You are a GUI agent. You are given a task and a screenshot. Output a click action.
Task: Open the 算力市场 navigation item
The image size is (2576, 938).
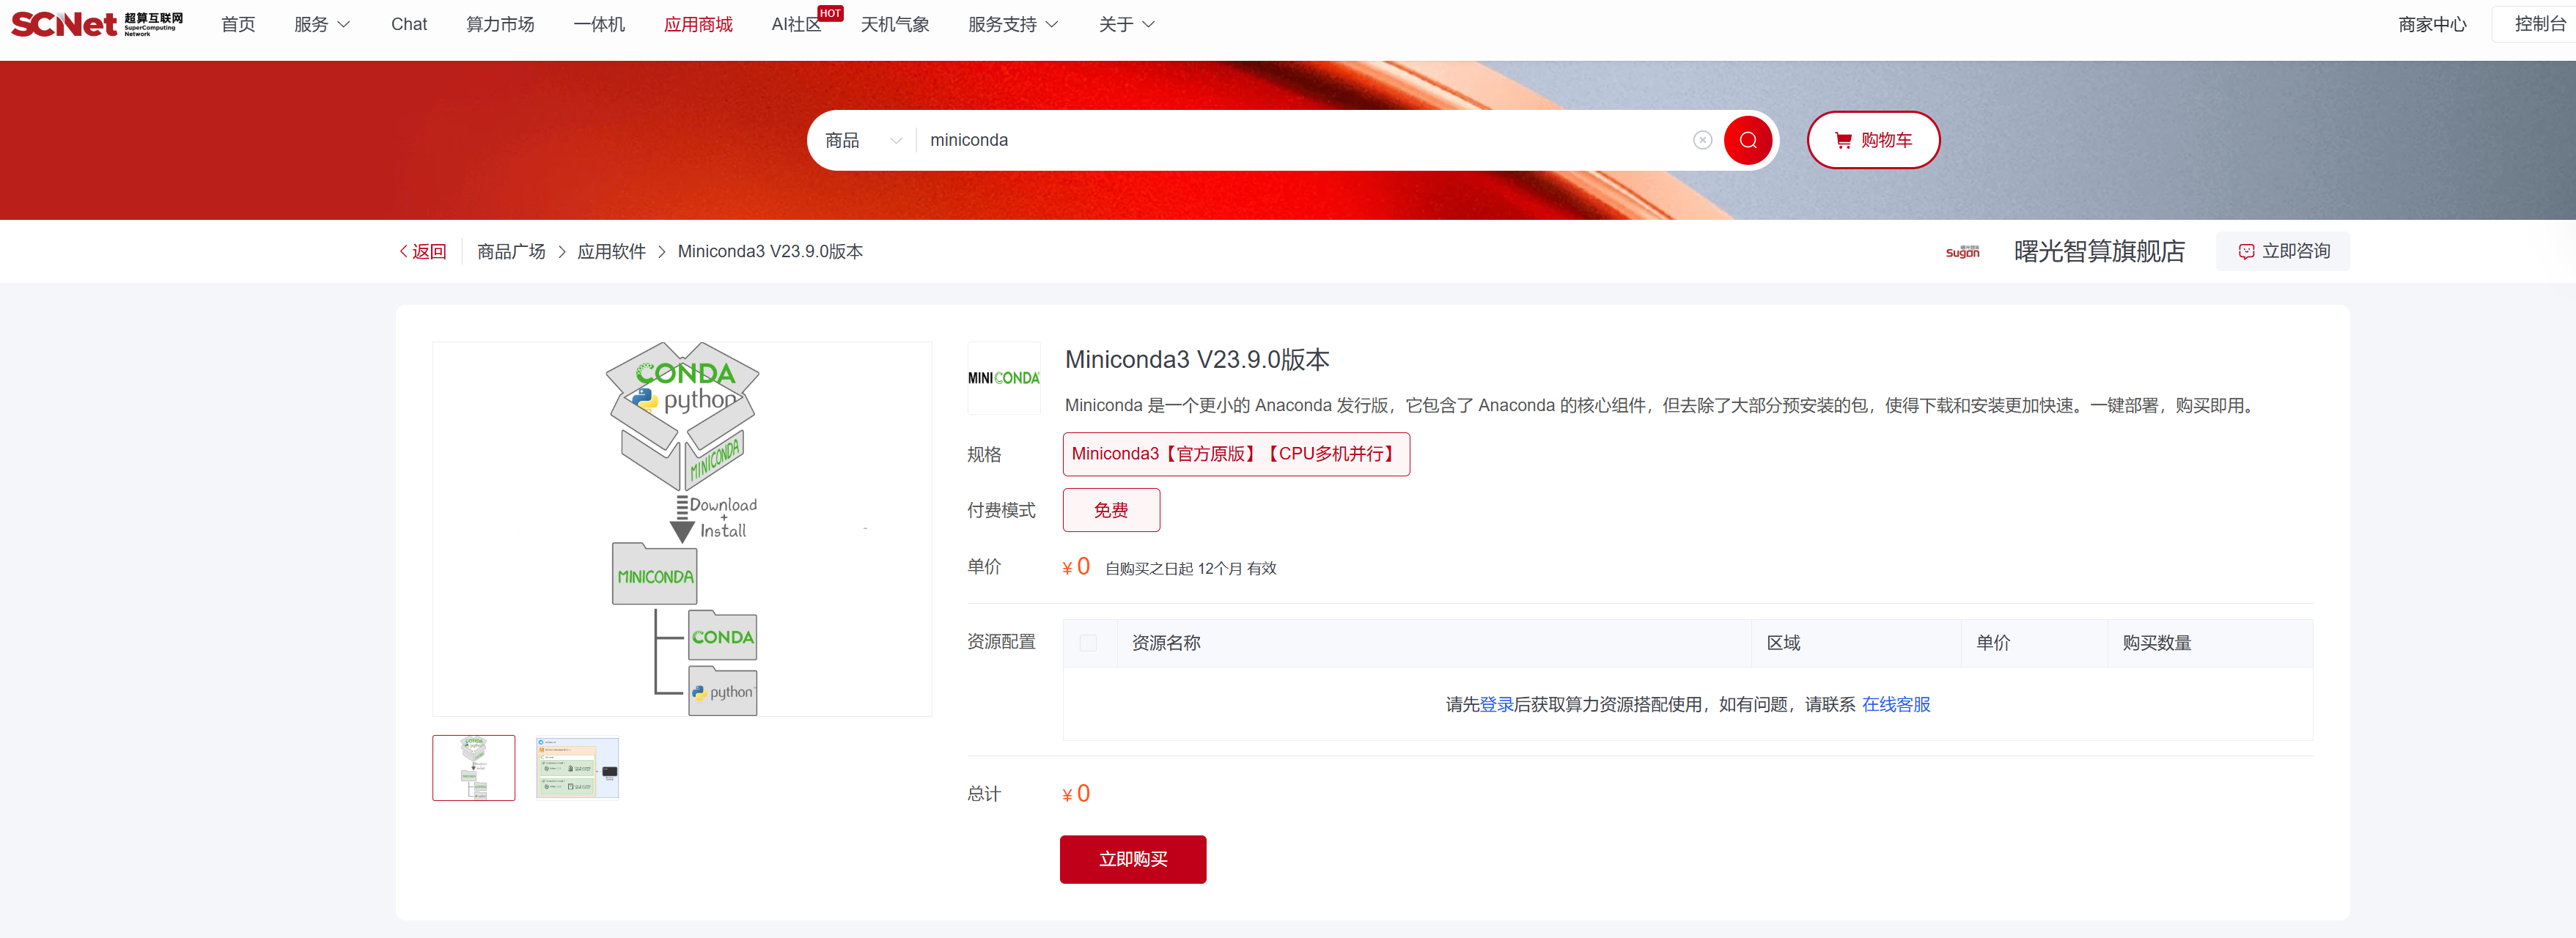[x=500, y=24]
